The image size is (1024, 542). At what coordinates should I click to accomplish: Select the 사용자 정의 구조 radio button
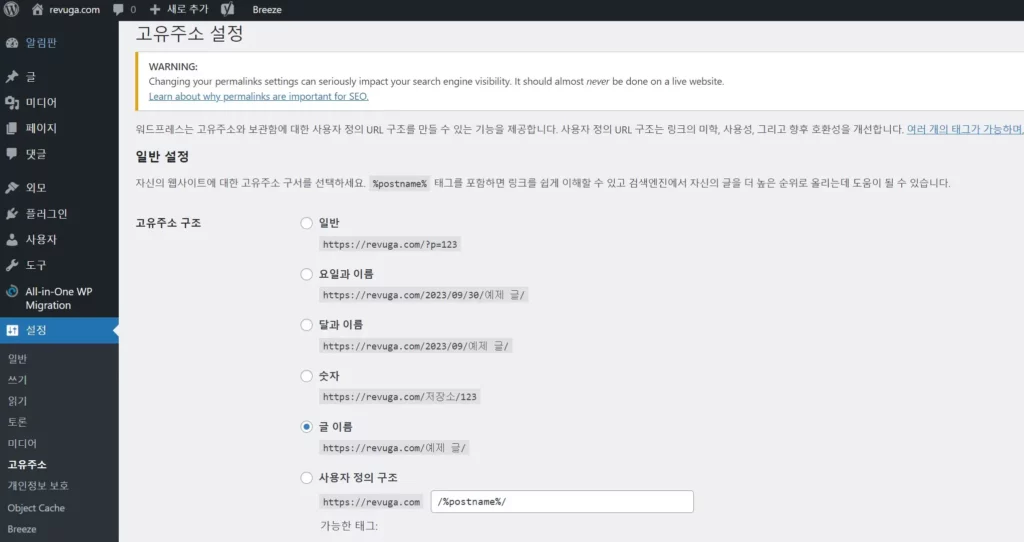306,478
